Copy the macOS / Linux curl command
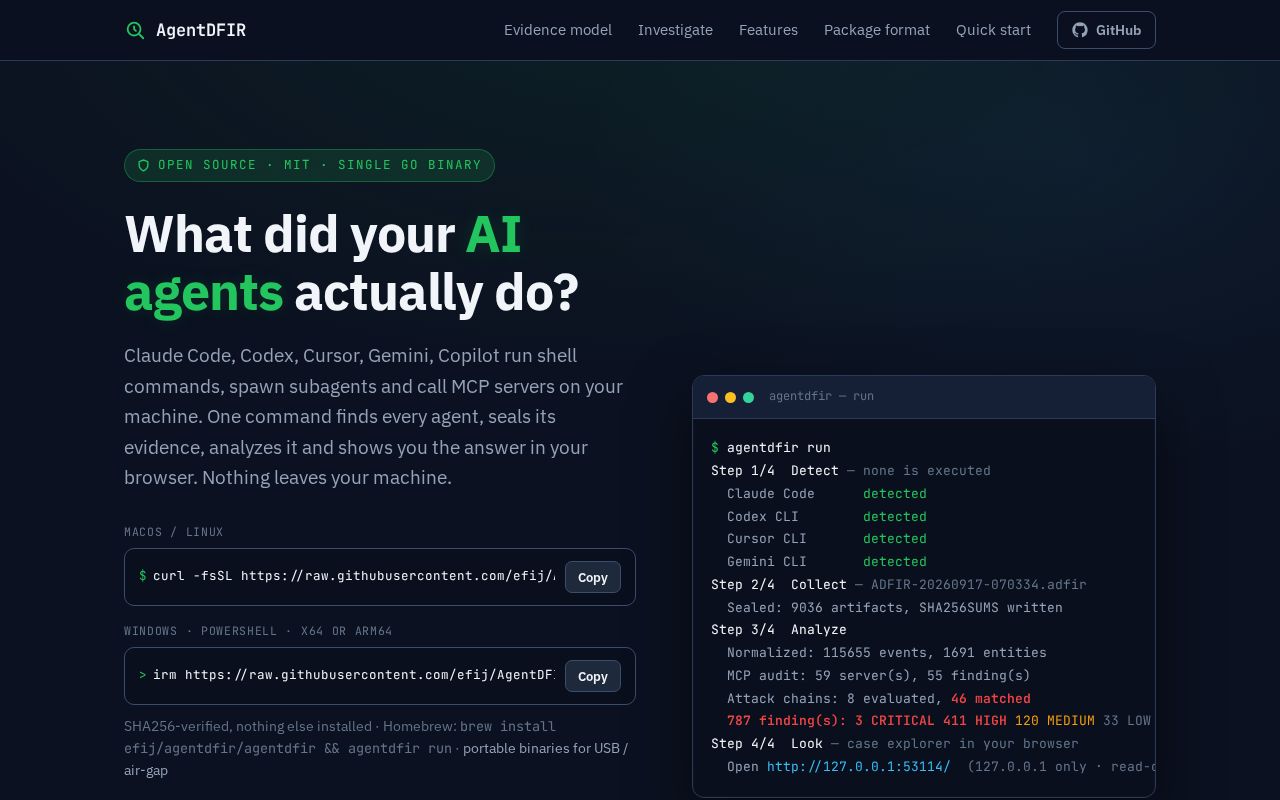This screenshot has width=1280, height=800. coord(593,577)
